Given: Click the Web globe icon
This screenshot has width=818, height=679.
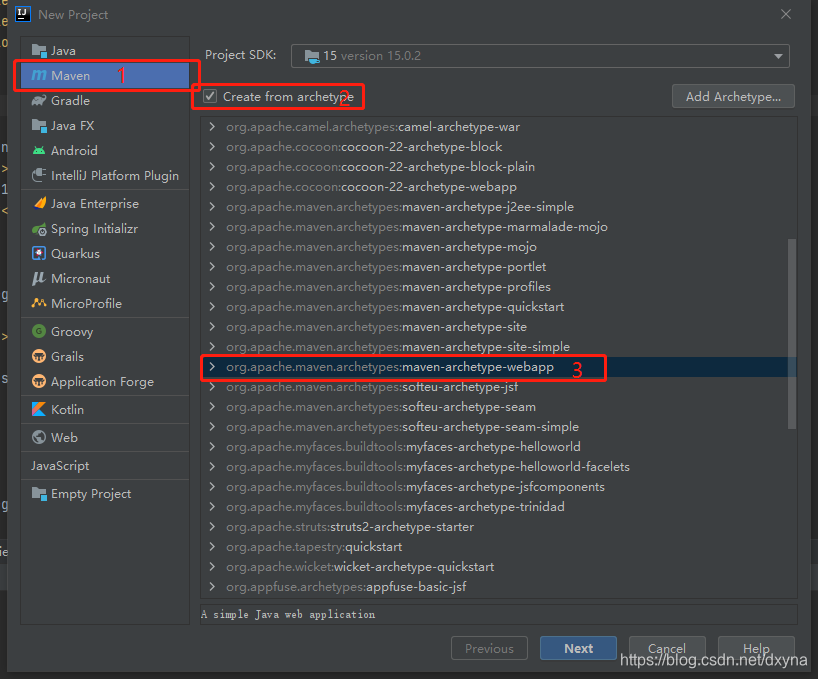Looking at the screenshot, I should [x=39, y=437].
